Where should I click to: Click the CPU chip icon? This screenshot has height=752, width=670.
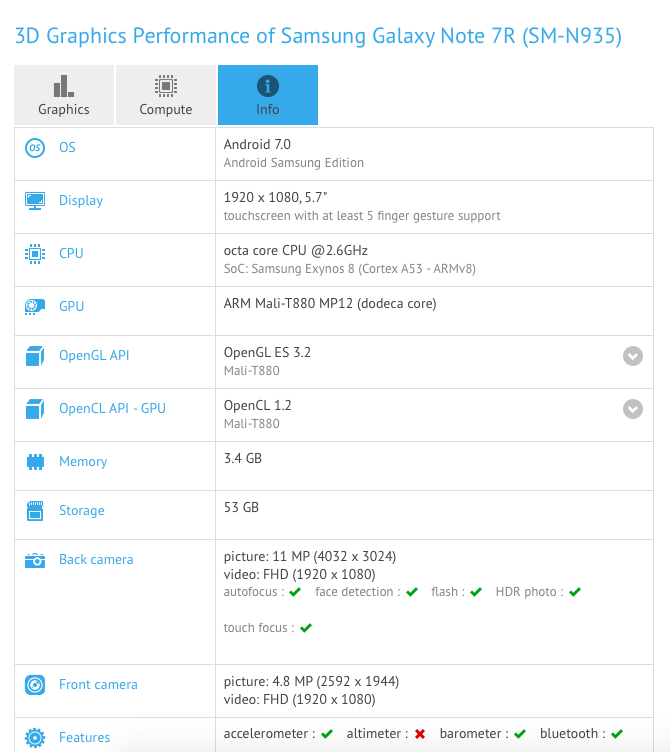(x=35, y=254)
